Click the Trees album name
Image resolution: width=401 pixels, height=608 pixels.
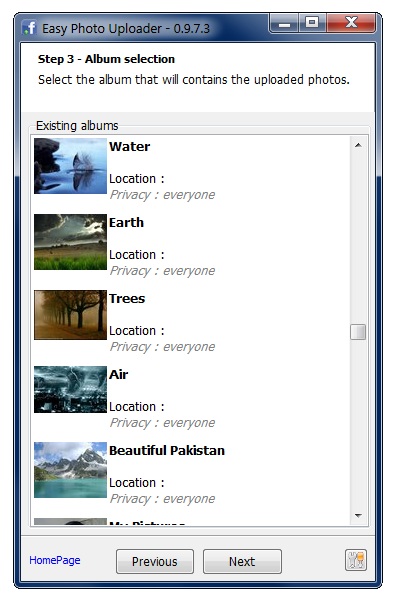tap(127, 299)
